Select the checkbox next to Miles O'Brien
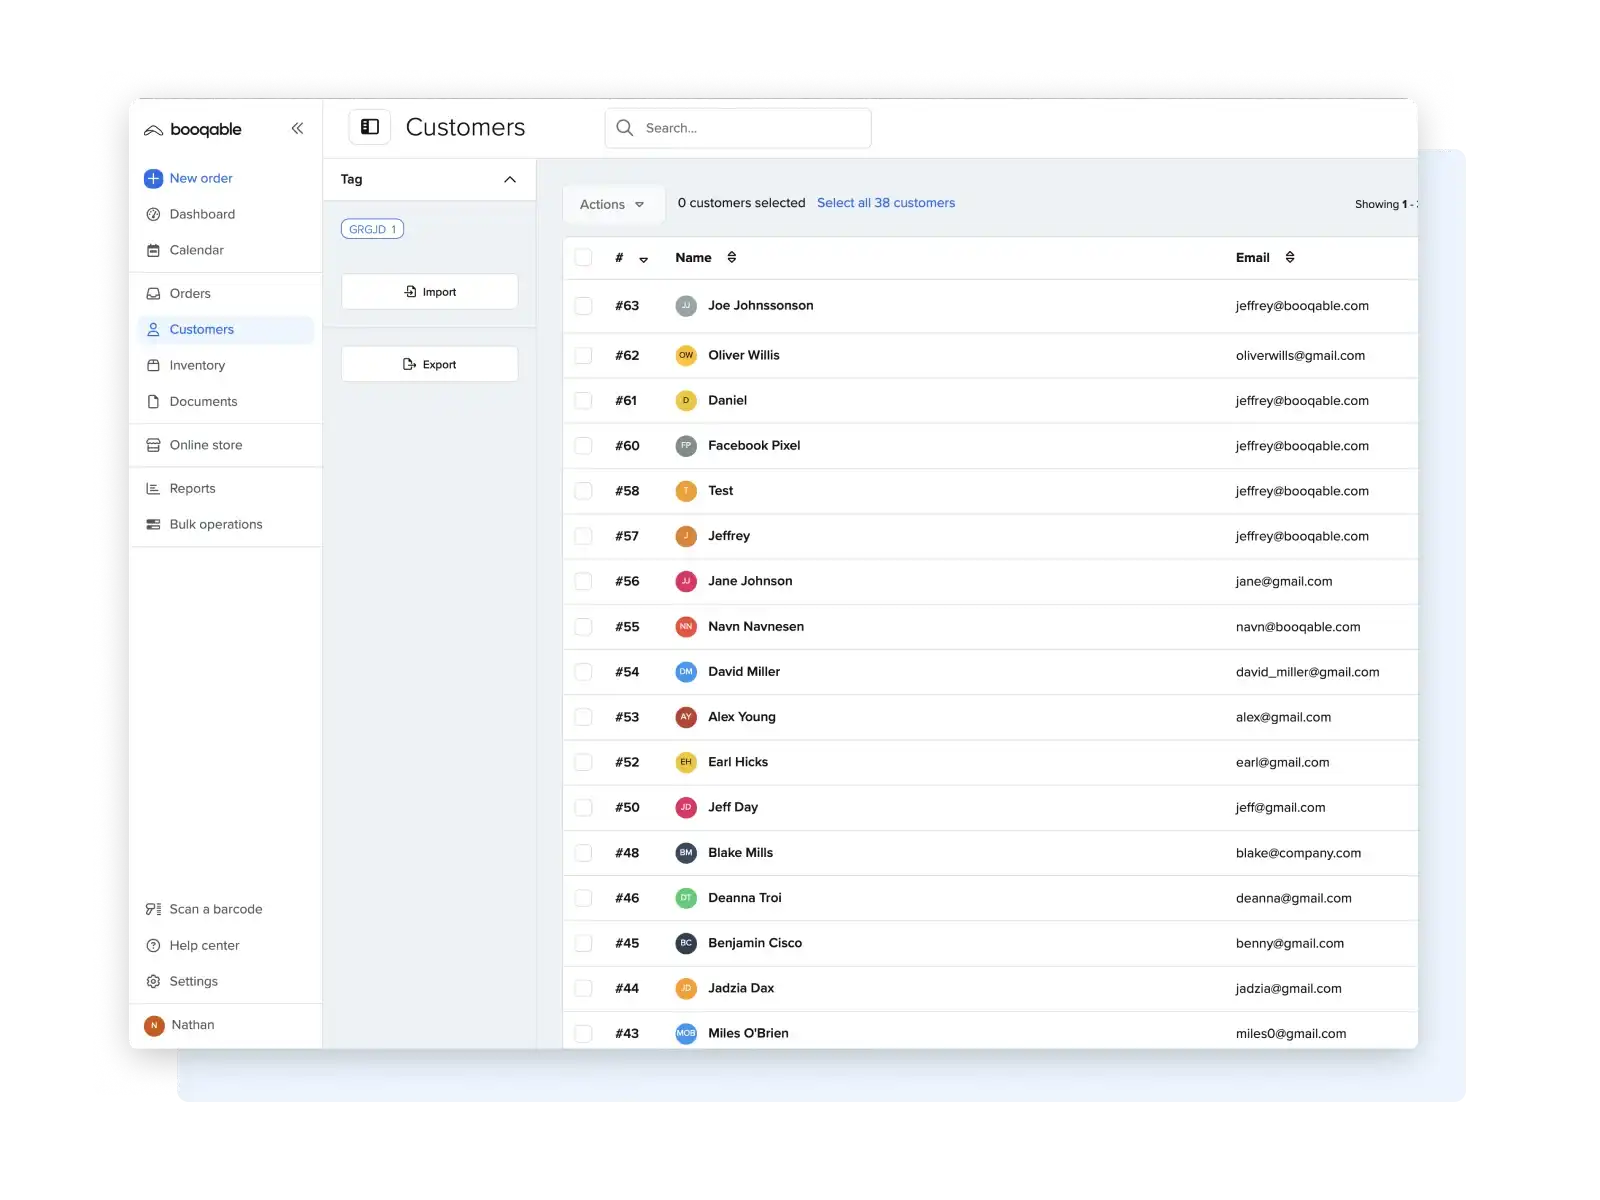This screenshot has width=1600, height=1200. [x=583, y=1033]
